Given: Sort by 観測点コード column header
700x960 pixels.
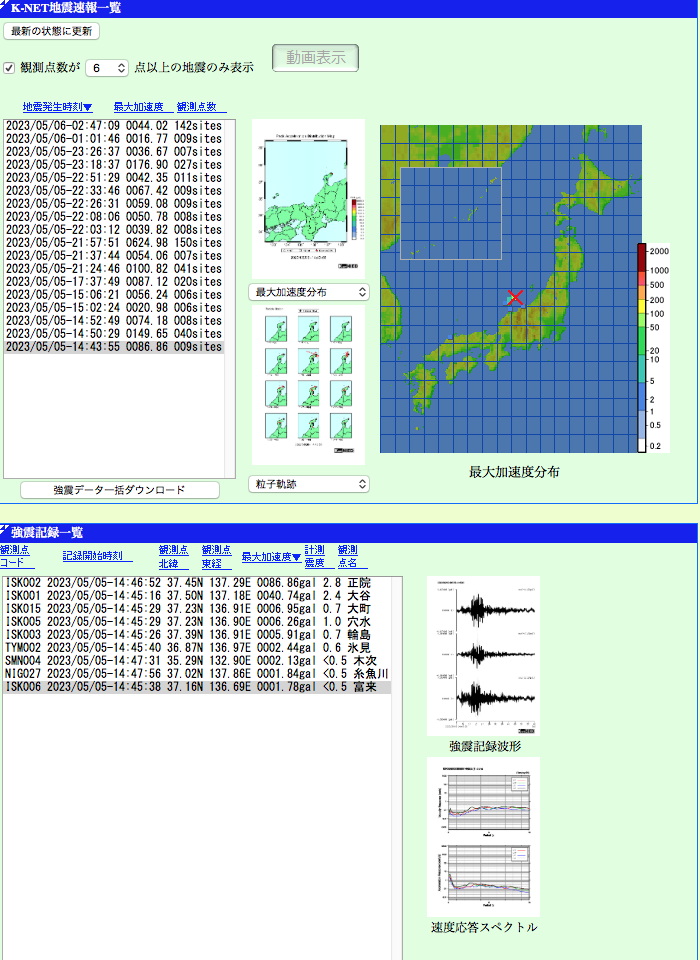Looking at the screenshot, I should tap(15, 557).
